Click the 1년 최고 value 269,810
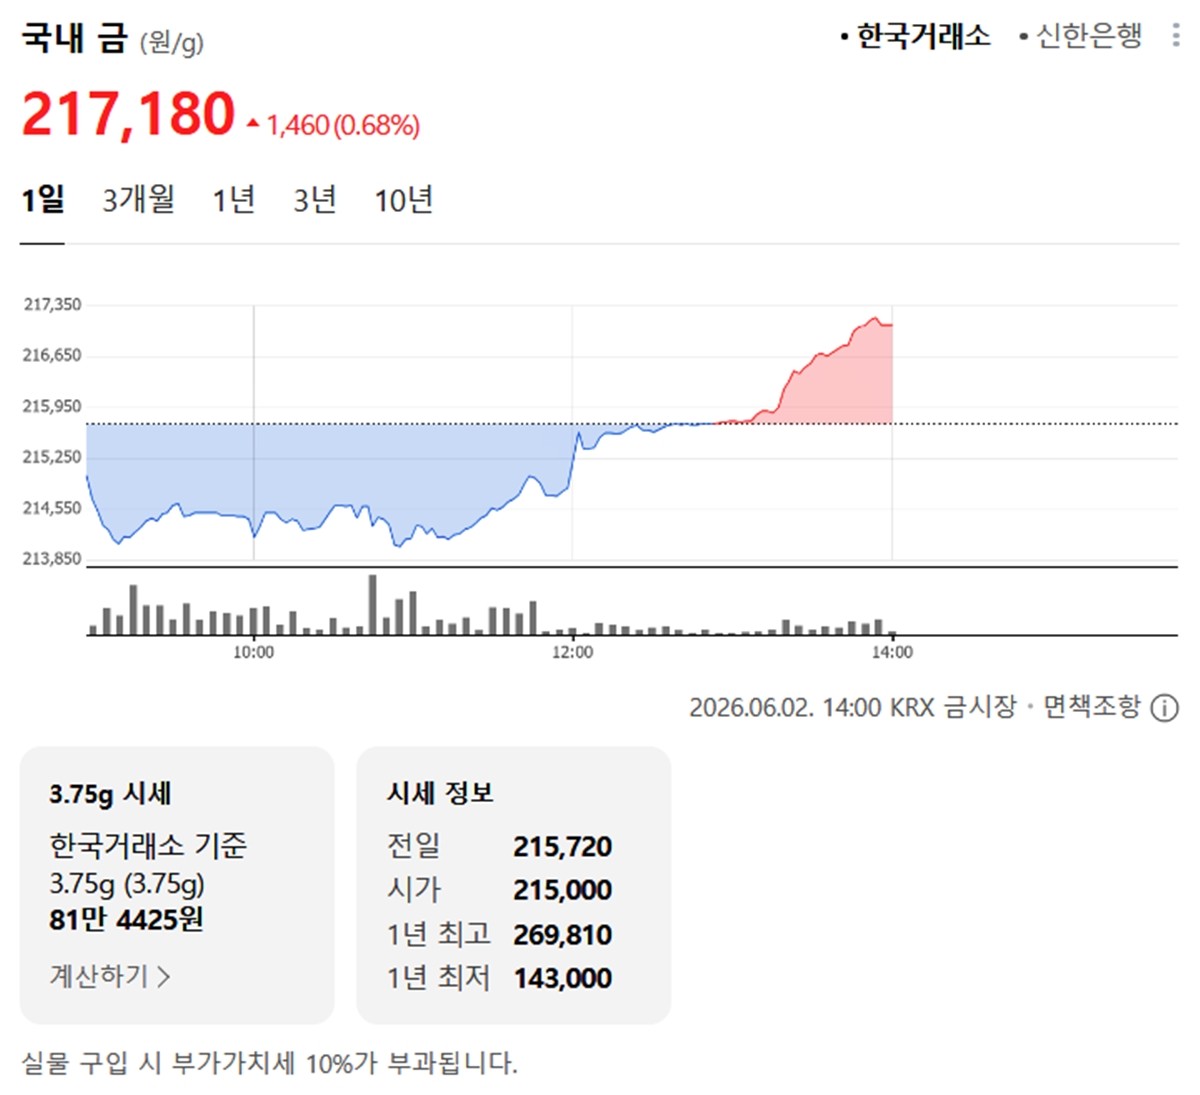The height and width of the screenshot is (1095, 1200). (x=562, y=935)
